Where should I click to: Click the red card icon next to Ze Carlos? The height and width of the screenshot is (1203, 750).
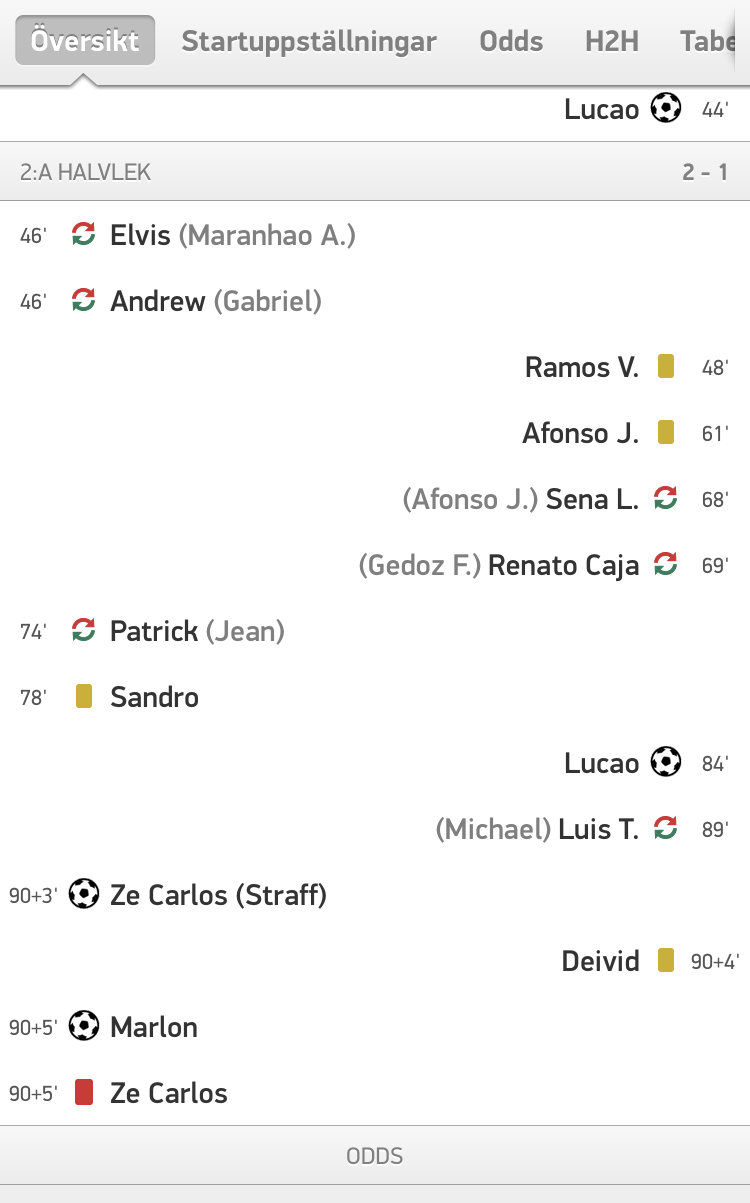pos(84,1092)
